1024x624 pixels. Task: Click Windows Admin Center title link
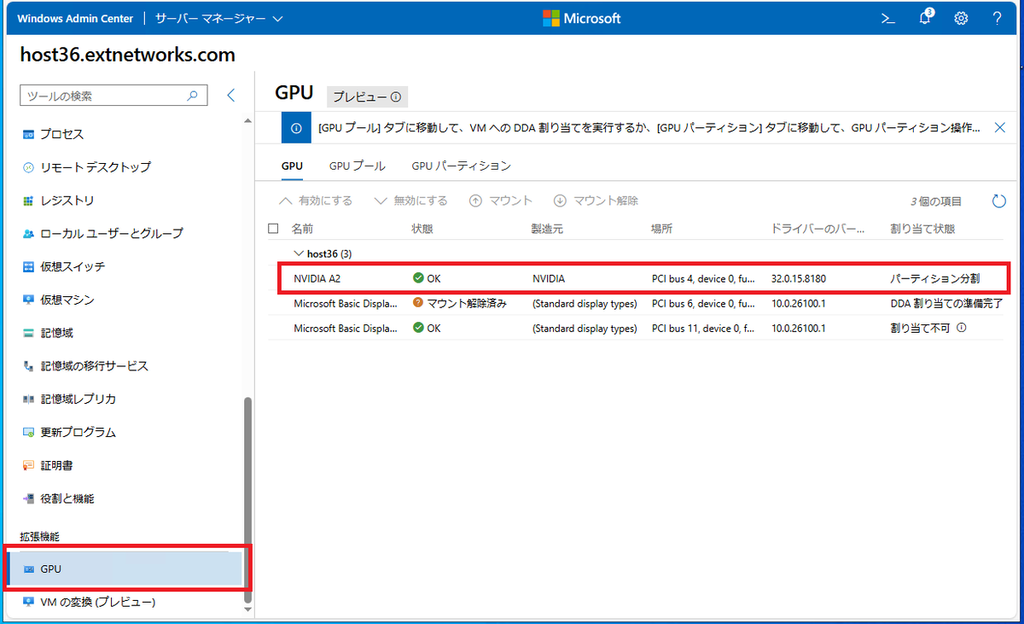click(75, 19)
